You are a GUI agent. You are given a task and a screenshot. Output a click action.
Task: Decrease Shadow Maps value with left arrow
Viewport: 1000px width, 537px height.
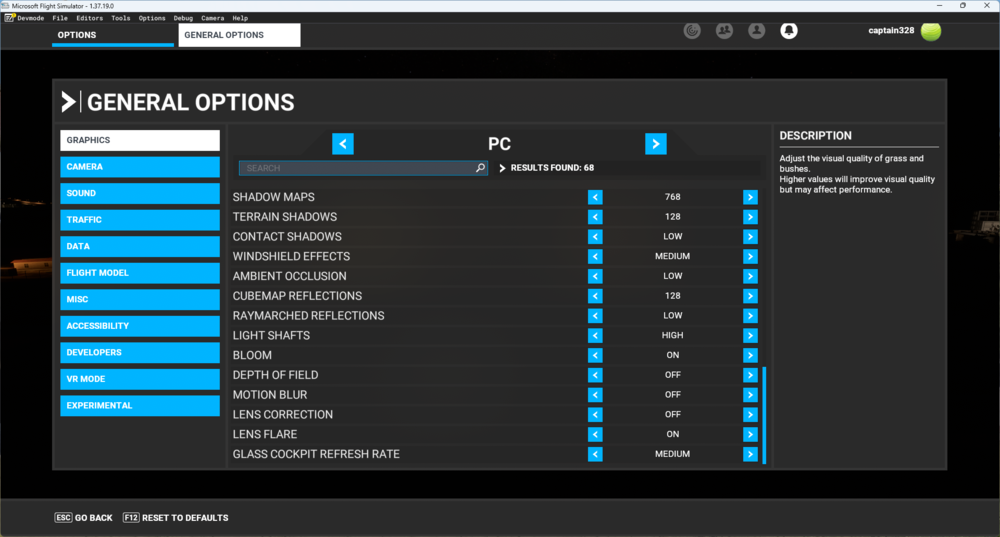[595, 197]
